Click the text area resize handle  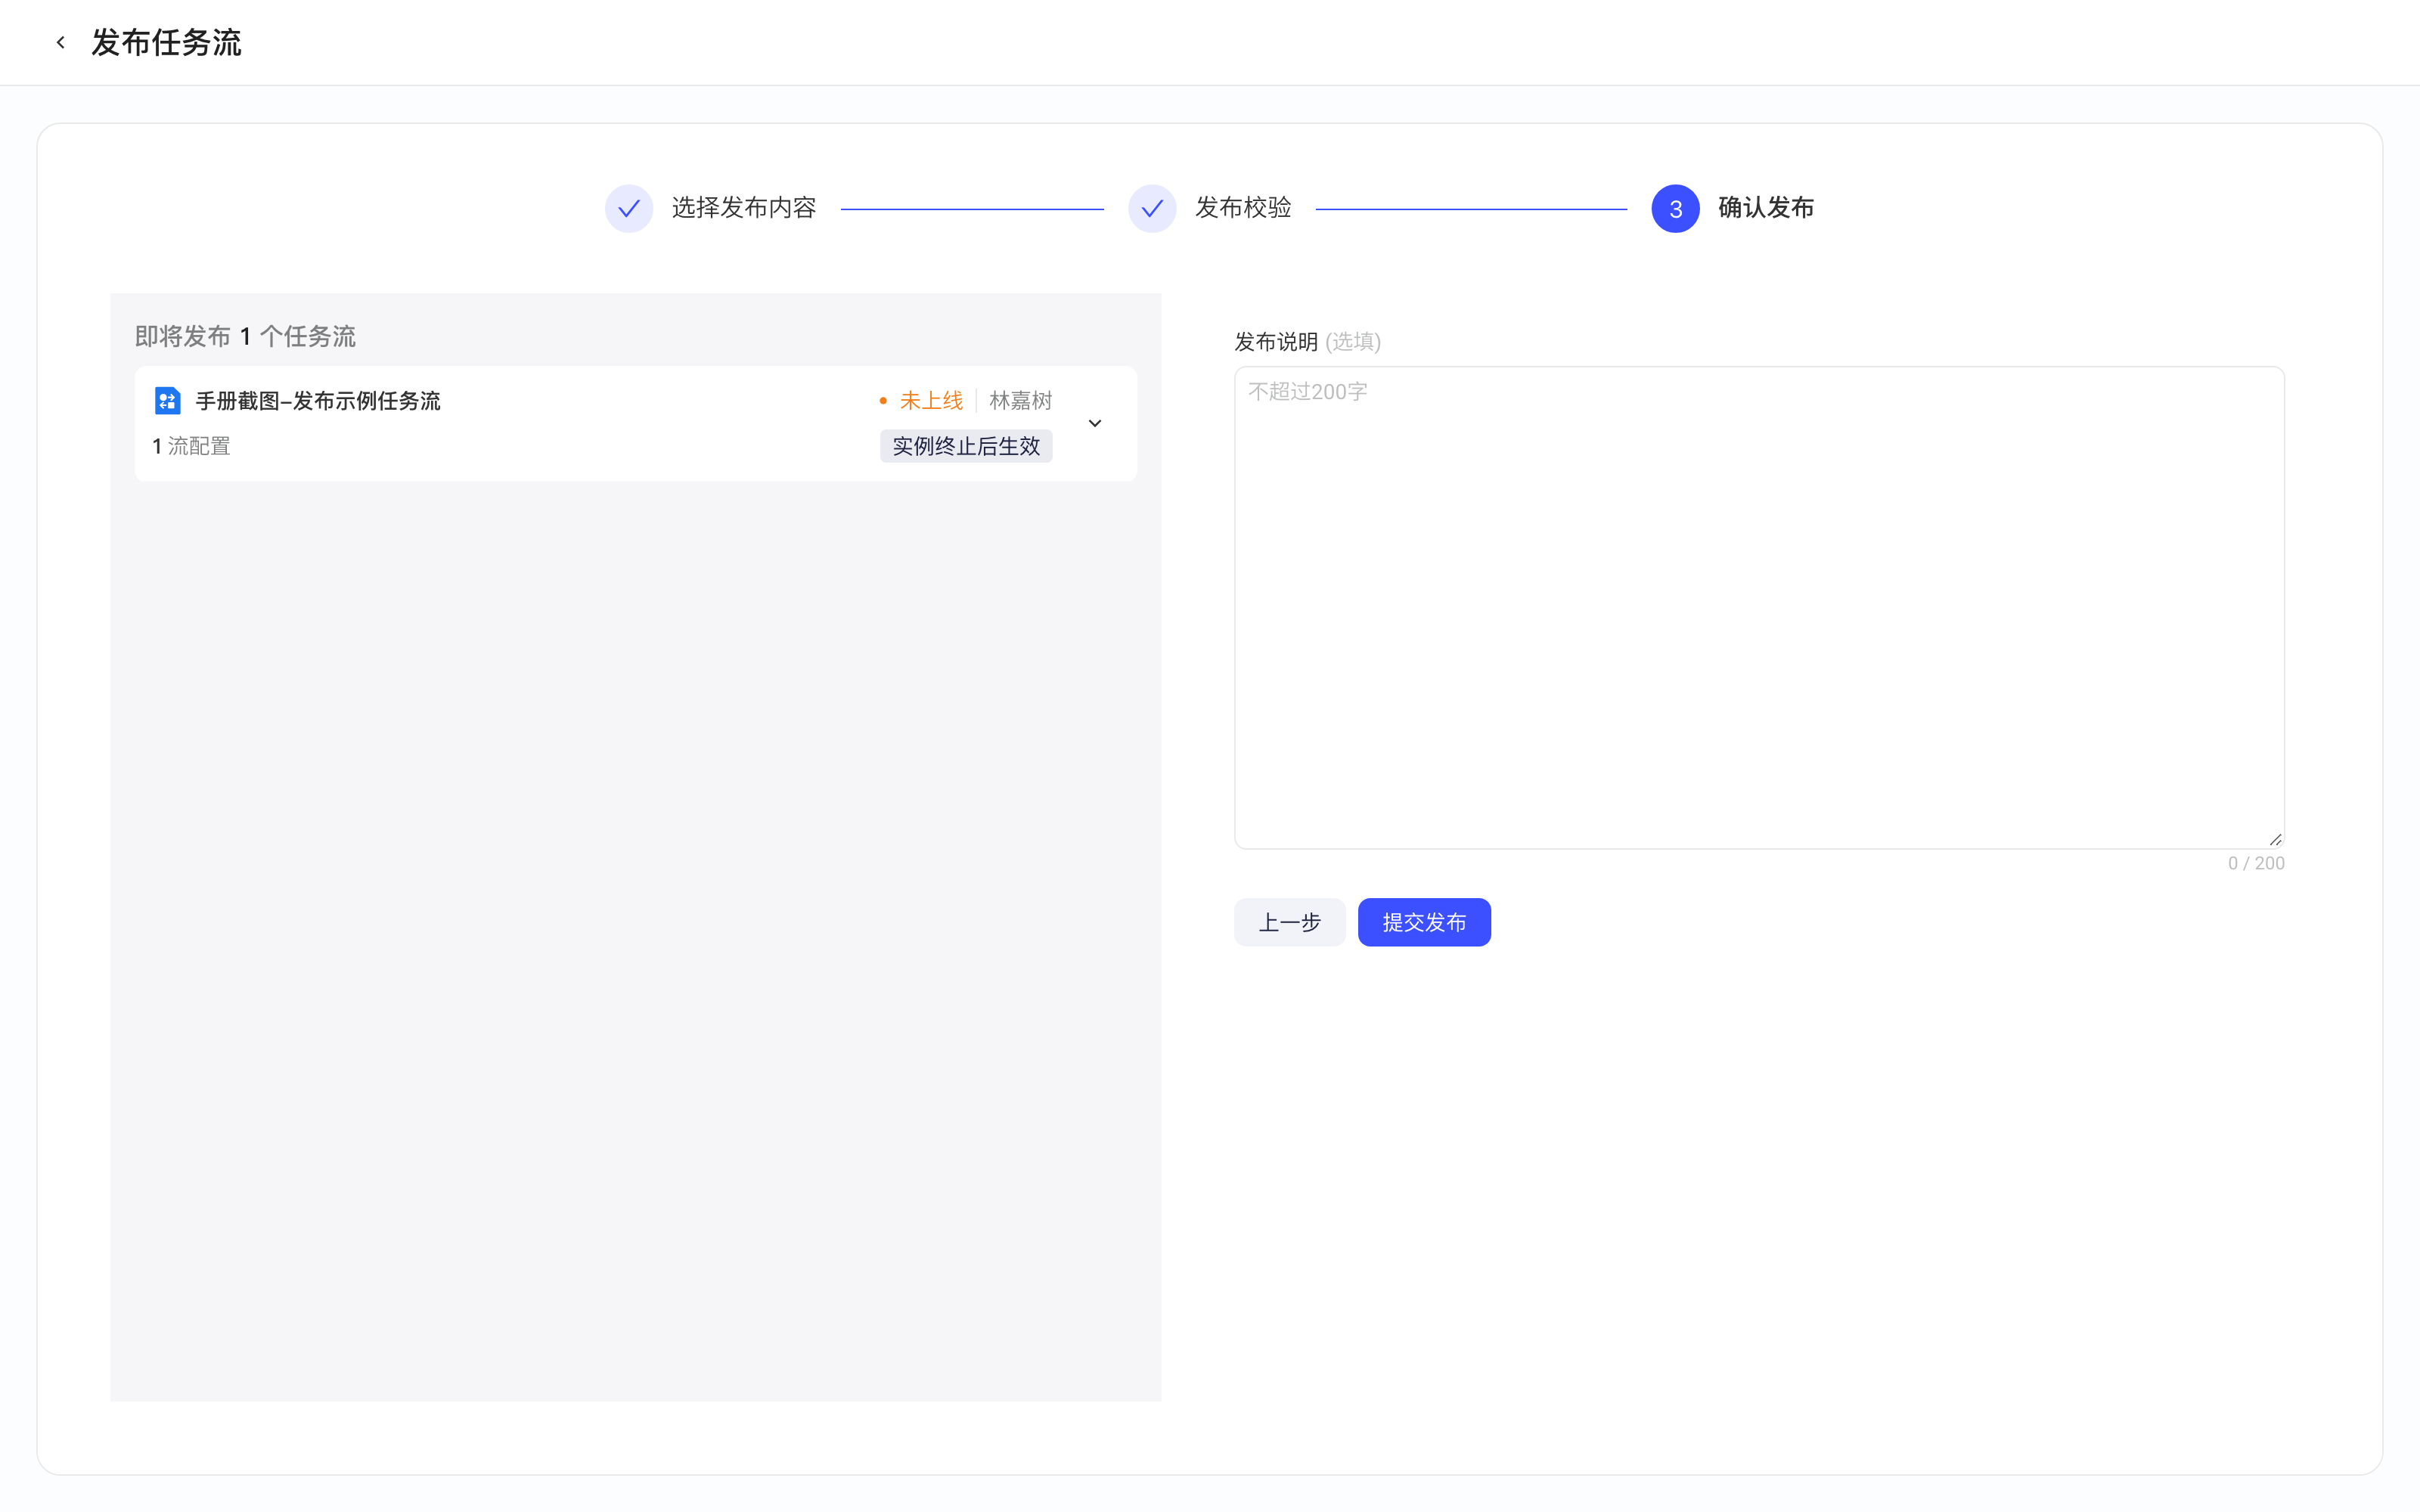pos(2275,840)
